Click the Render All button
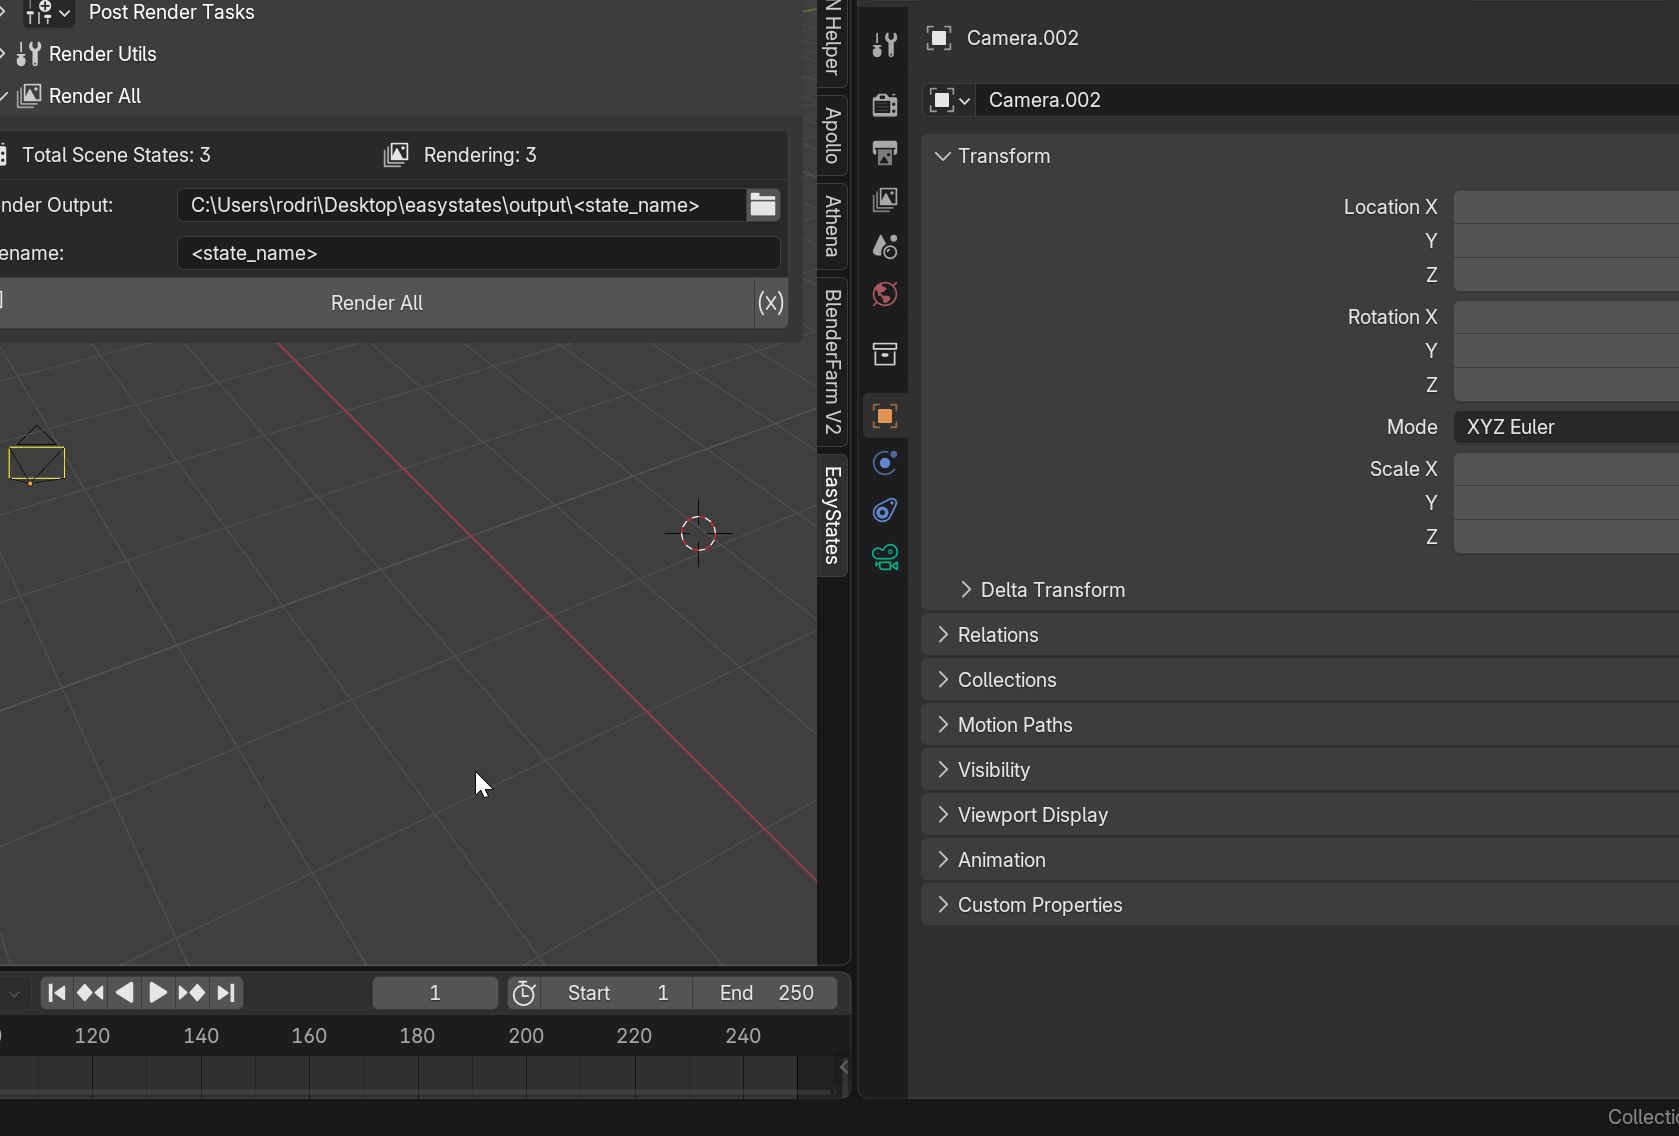The height and width of the screenshot is (1136, 1679). click(x=377, y=303)
